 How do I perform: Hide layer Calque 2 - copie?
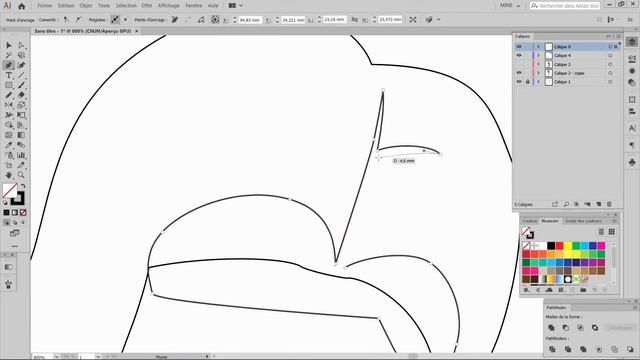click(x=519, y=73)
